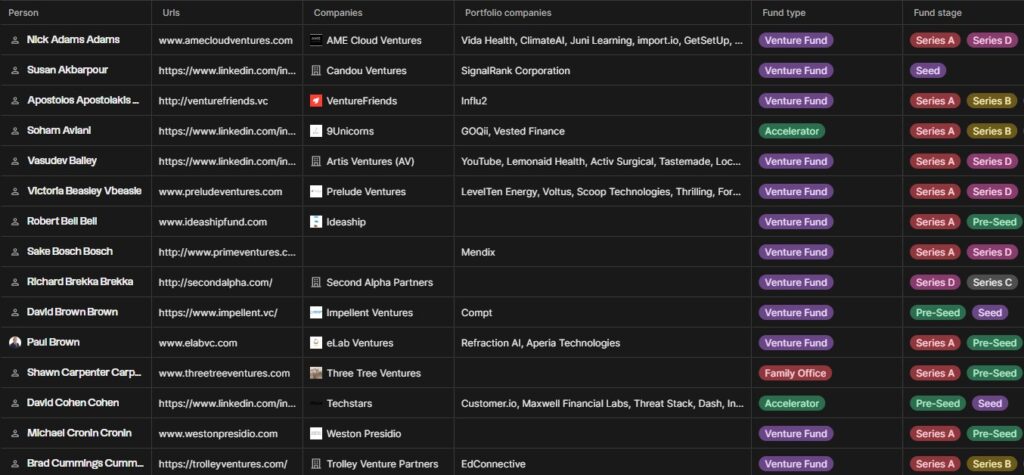Click the Seed tag in Susan Akbarpour's row
Screen dimensions: 1024x475
pos(927,71)
